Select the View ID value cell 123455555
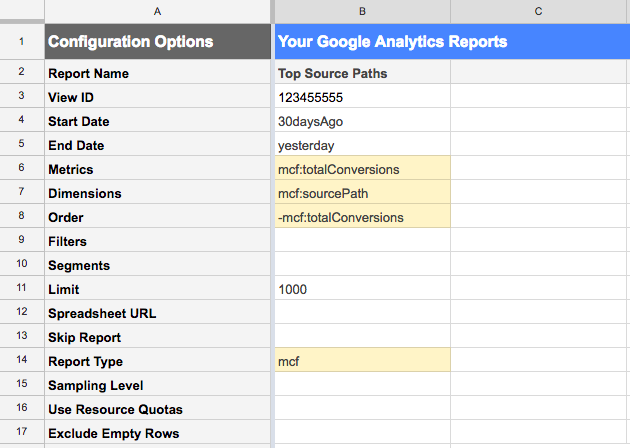This screenshot has width=630, height=448. point(361,97)
